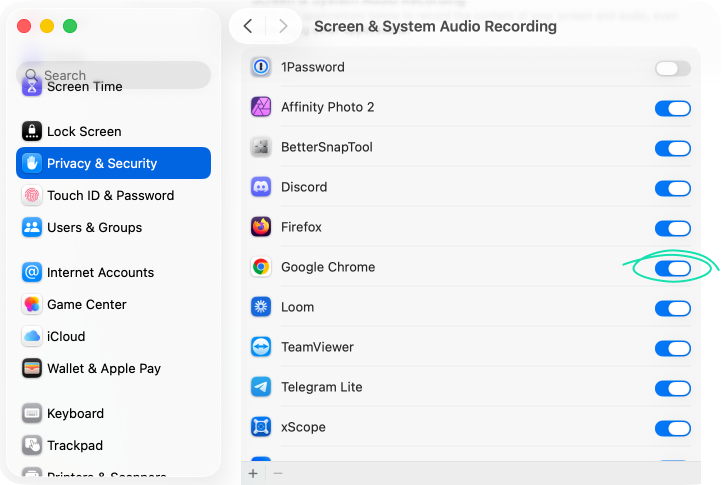The height and width of the screenshot is (485, 723).
Task: Toggle Affinity Photo 2 recording permission
Action: click(673, 109)
